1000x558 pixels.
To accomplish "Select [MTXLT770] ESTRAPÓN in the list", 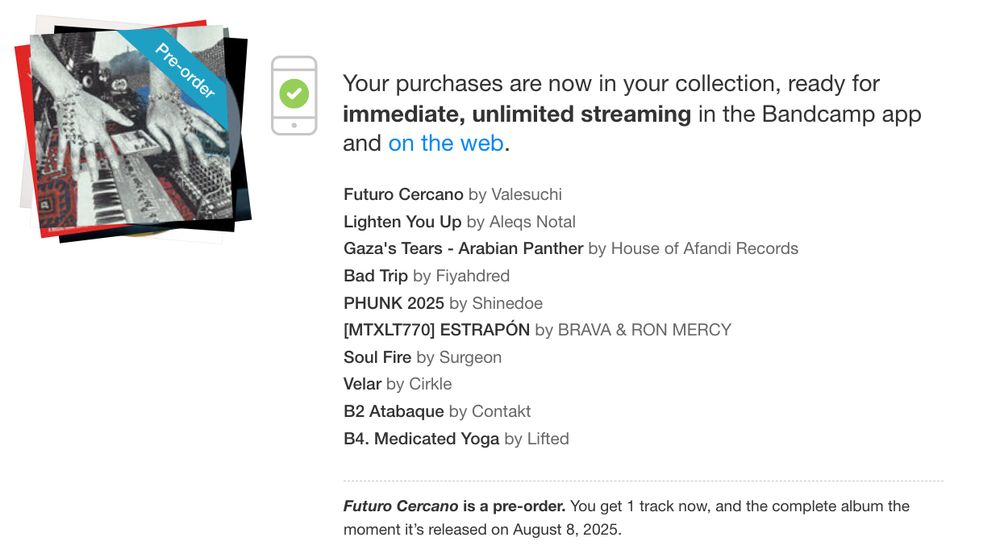I will [436, 330].
